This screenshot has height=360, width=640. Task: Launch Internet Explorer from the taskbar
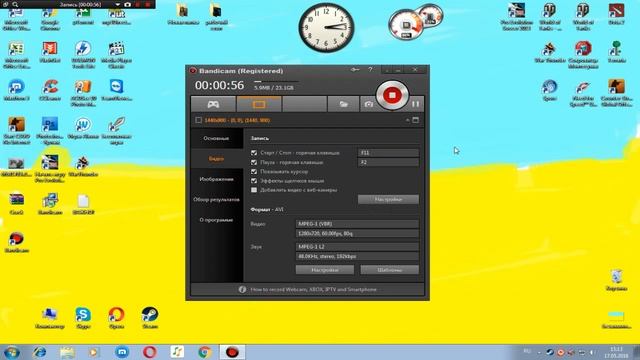click(40, 352)
